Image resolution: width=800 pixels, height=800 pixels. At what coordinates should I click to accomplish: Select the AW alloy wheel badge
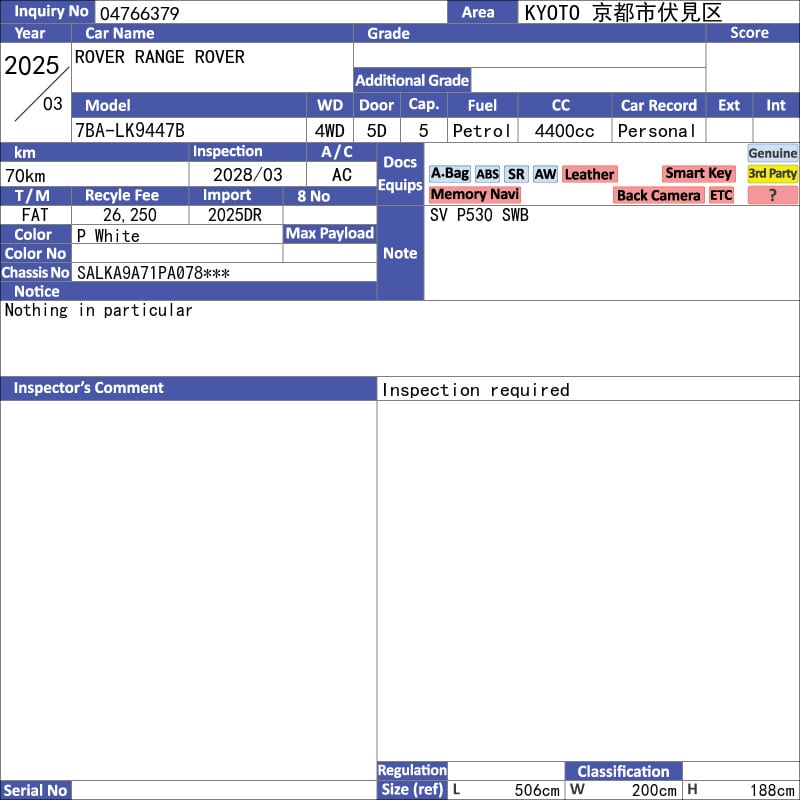pos(545,174)
